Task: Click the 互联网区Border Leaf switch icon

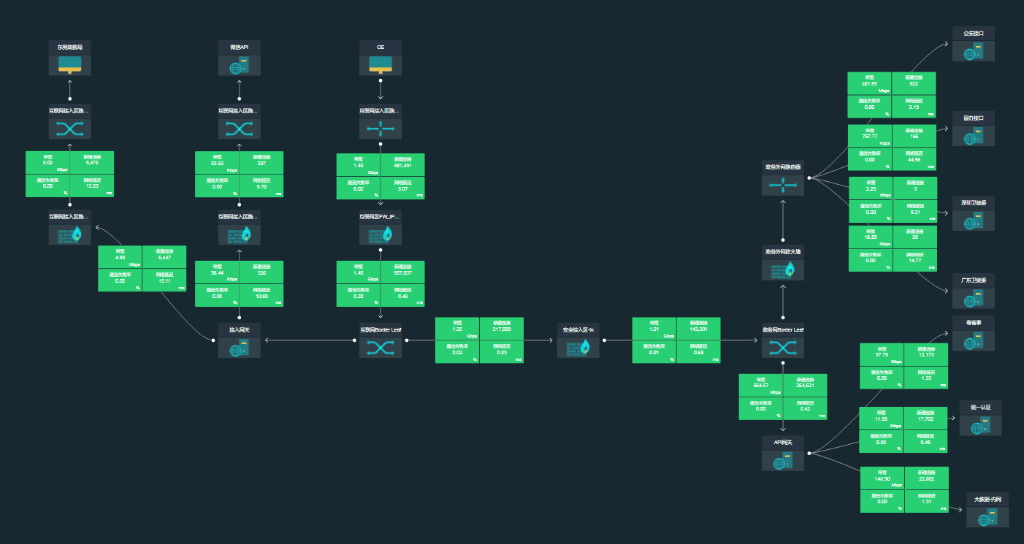Action: 380,347
